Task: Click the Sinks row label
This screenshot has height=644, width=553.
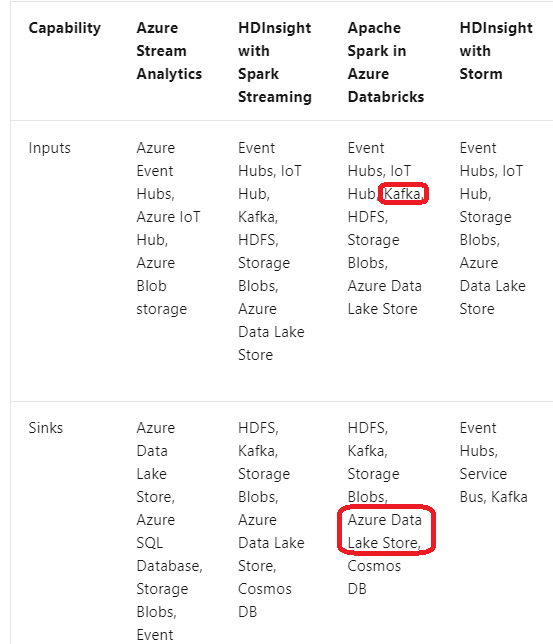Action: (46, 428)
